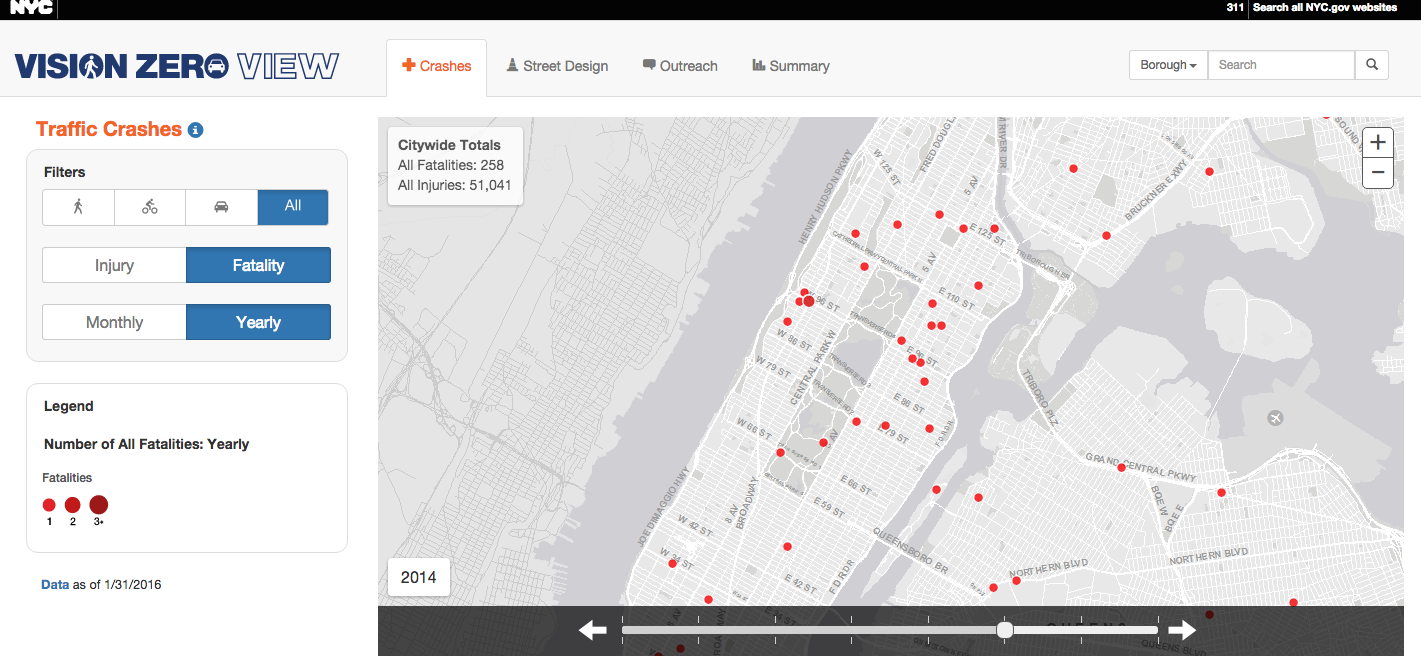Open the Street Design tab
Screen dimensions: 1421x656
pyautogui.click(x=557, y=67)
